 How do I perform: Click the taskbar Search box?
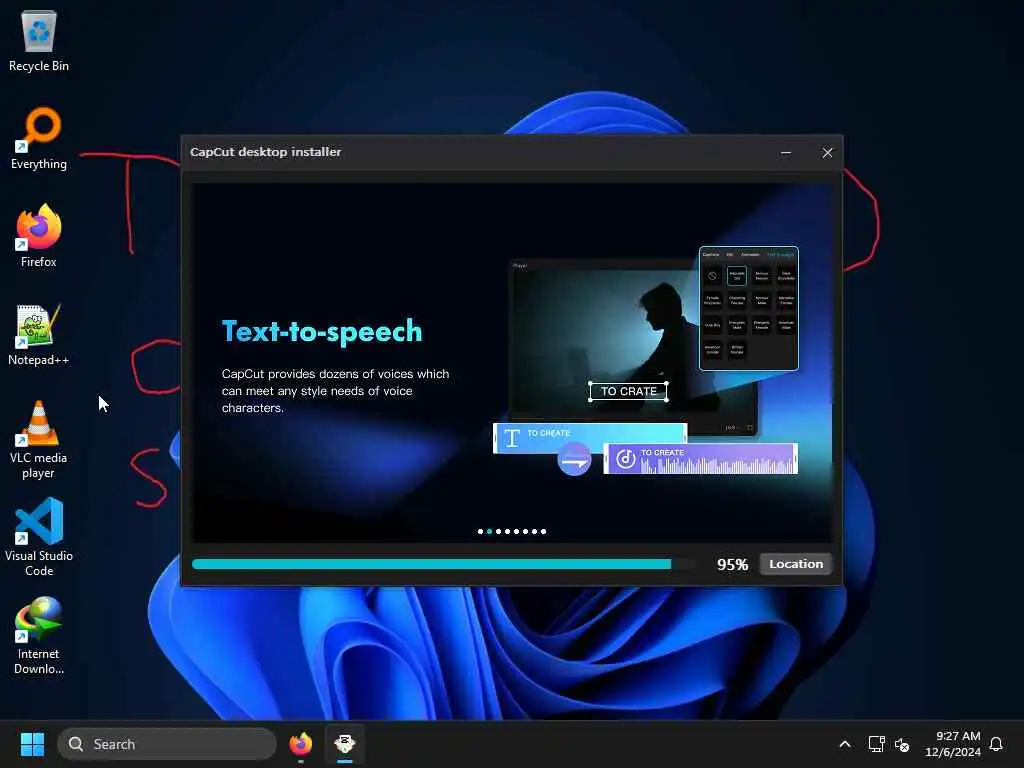coord(167,744)
